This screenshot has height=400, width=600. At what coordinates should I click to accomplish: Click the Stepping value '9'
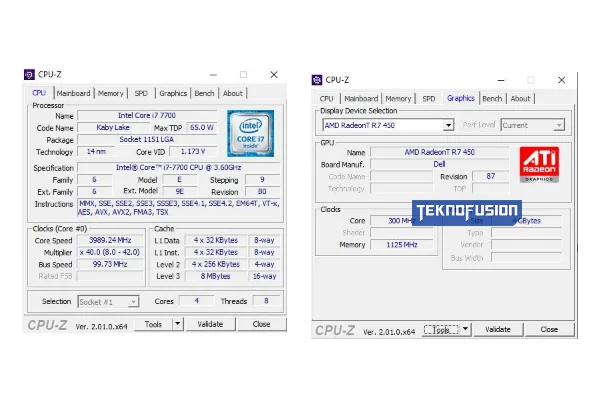click(262, 180)
